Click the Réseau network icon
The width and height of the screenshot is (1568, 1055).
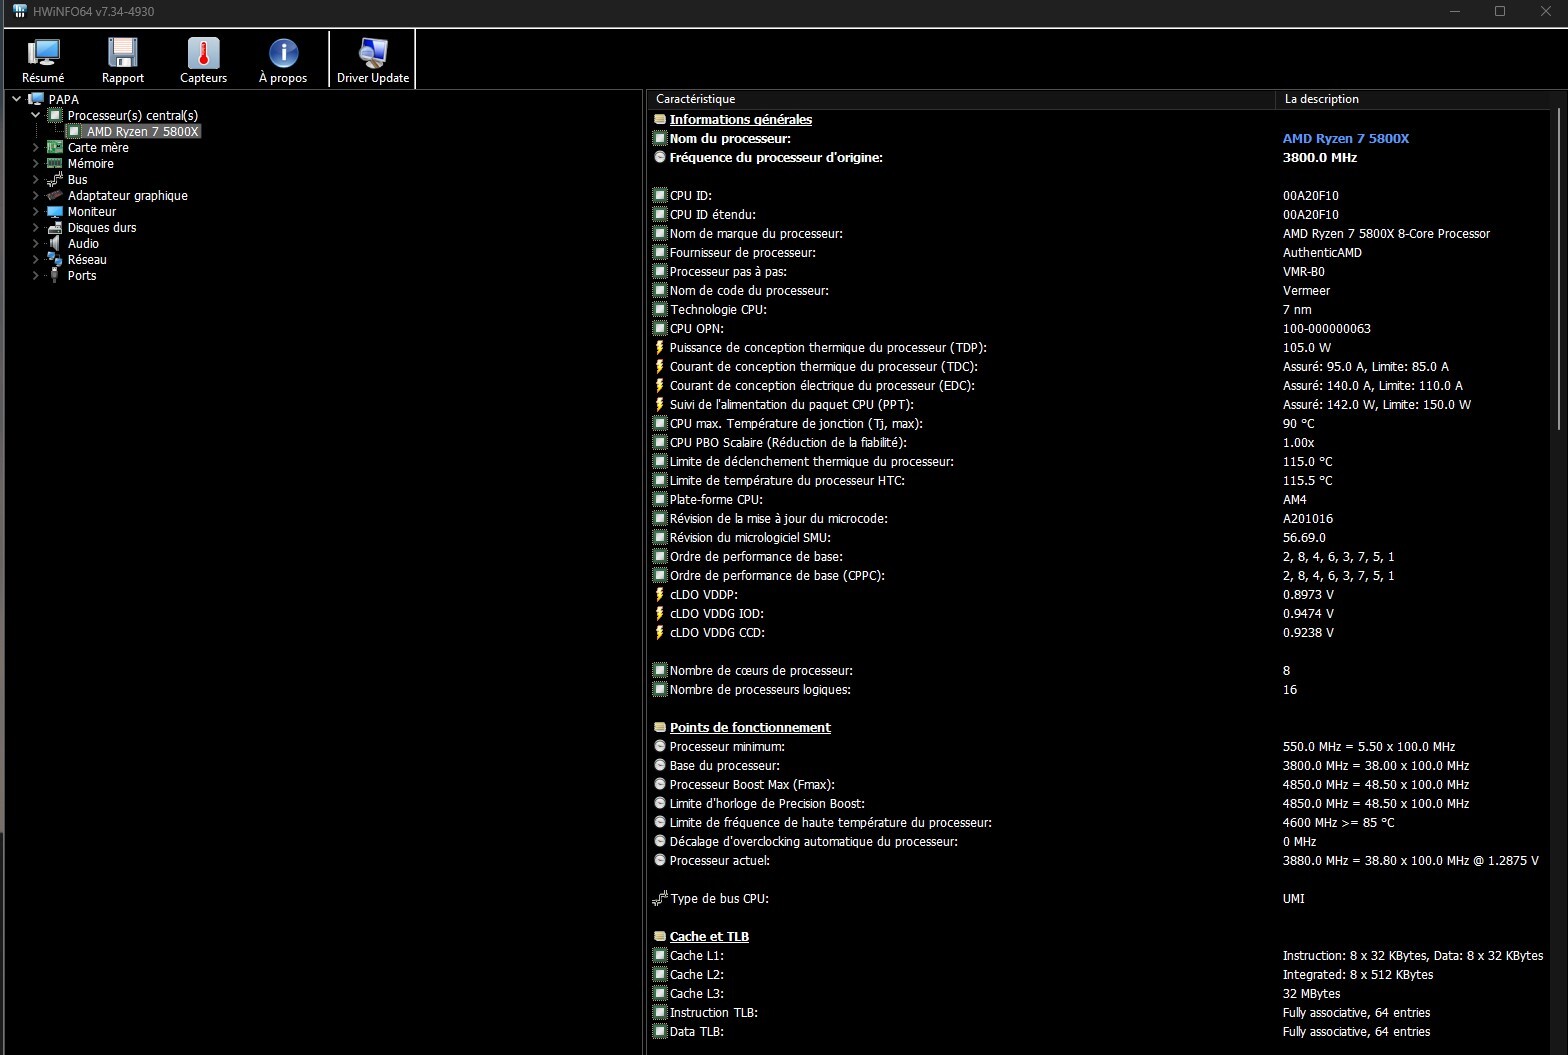point(55,259)
